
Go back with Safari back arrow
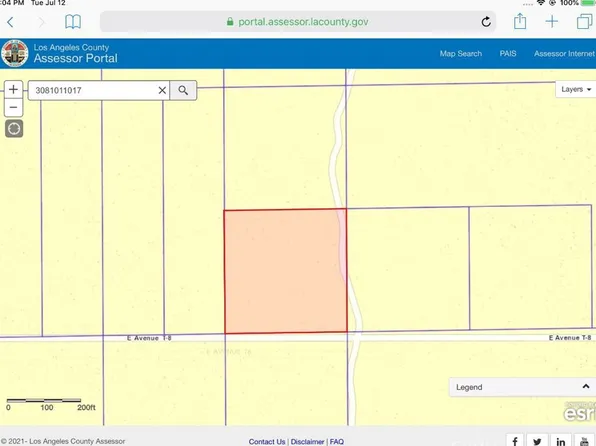10,22
